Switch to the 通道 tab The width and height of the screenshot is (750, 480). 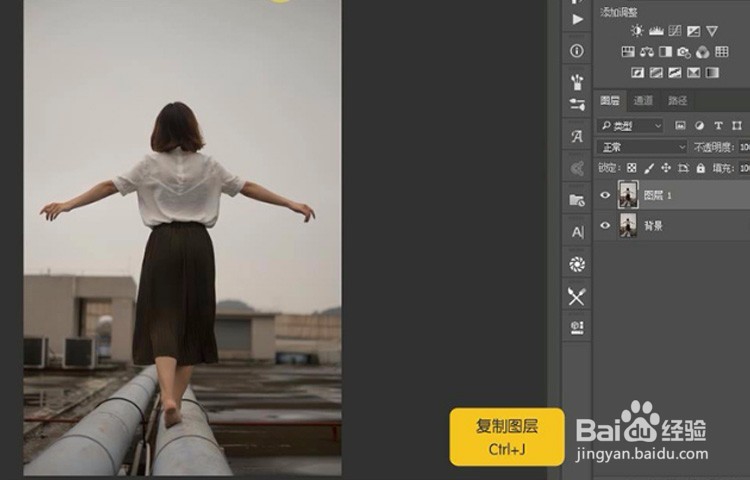click(643, 100)
